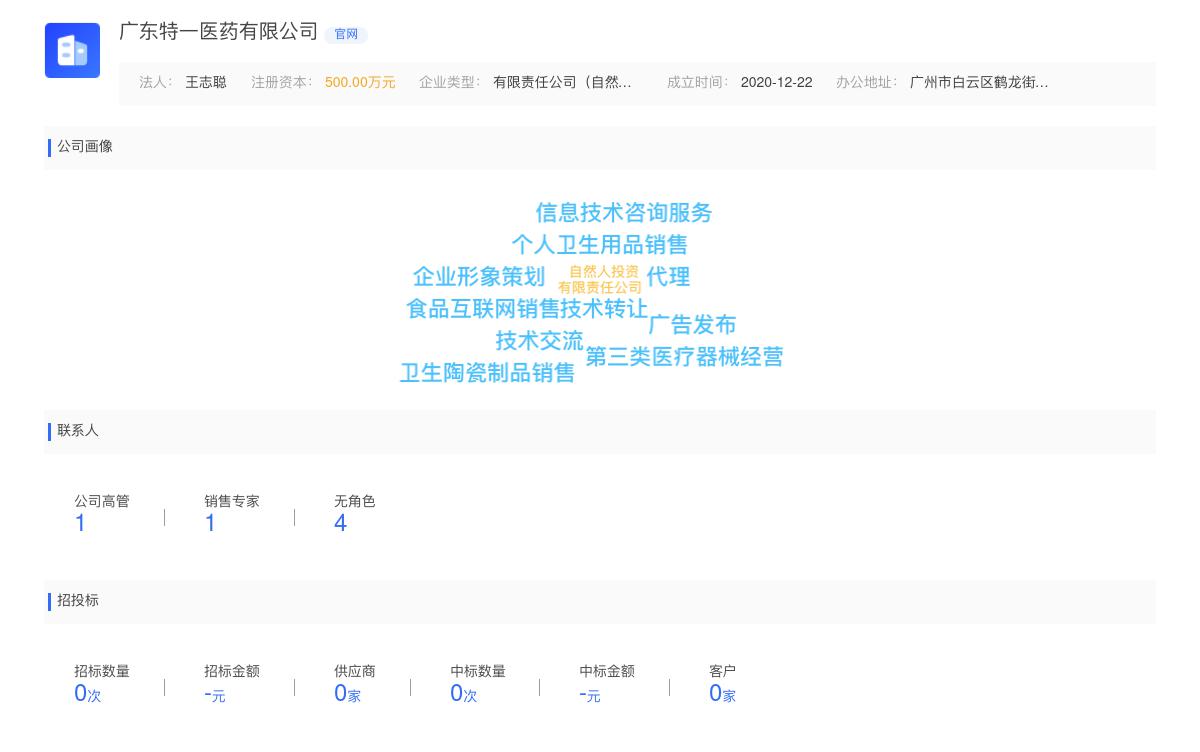Screen dimensions: 1200x752
Task: Click word cloud tag 技术交流
Action: point(539,341)
